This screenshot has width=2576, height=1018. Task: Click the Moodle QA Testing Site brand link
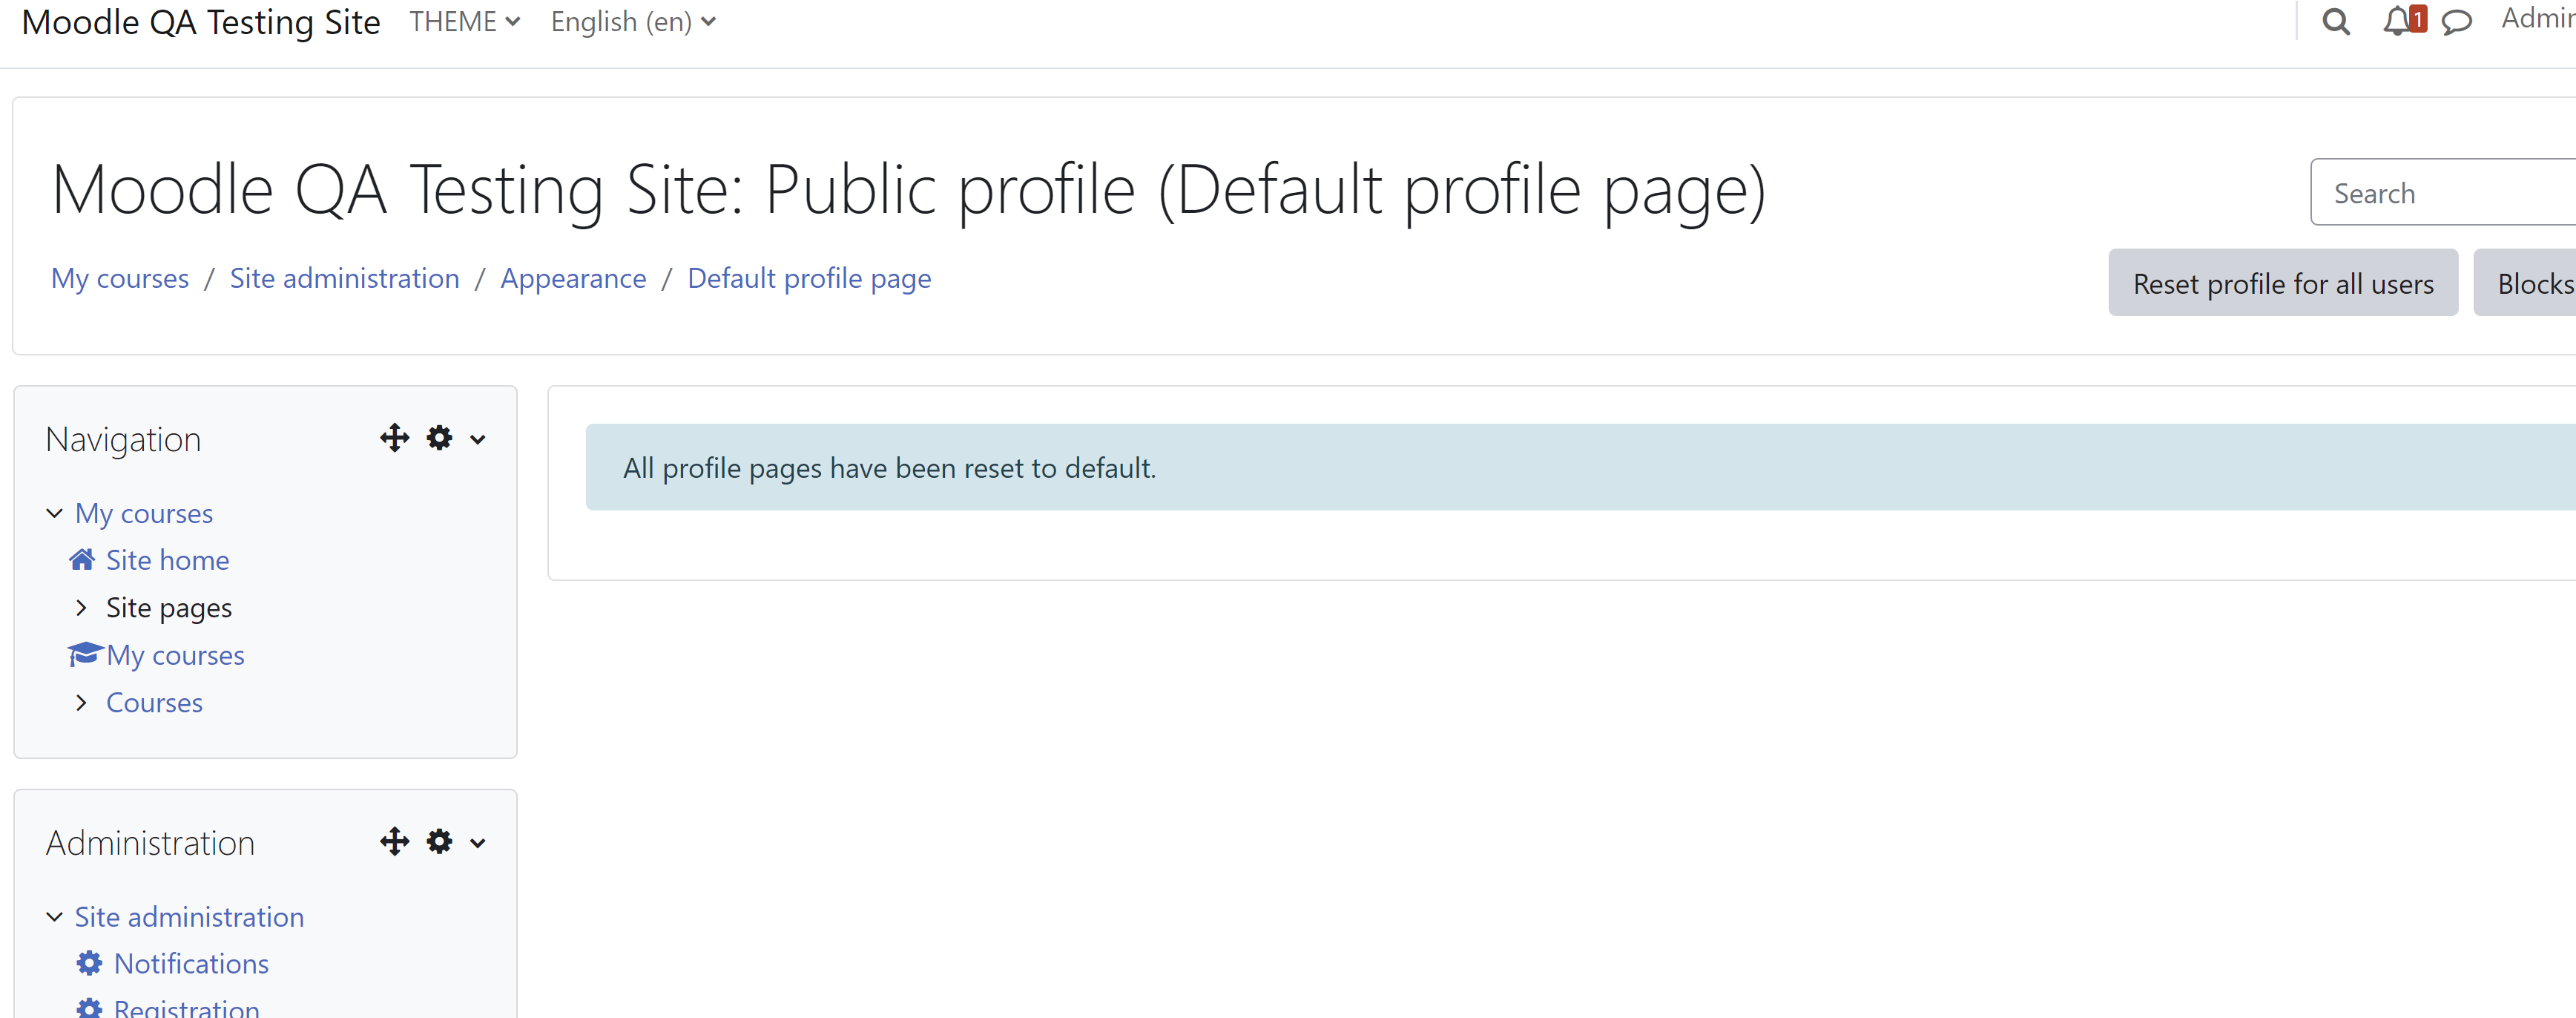point(201,22)
